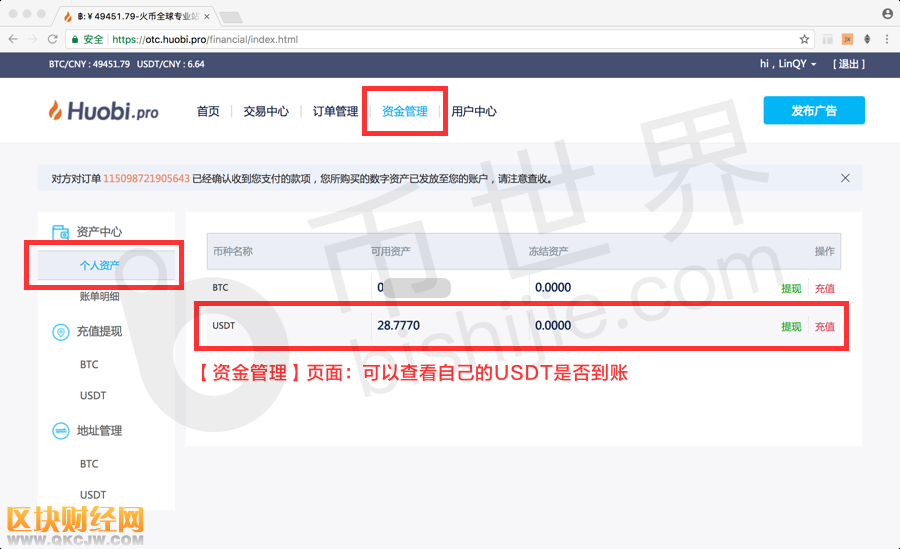
Task: Click the orange extension icon in toolbar
Action: click(847, 39)
